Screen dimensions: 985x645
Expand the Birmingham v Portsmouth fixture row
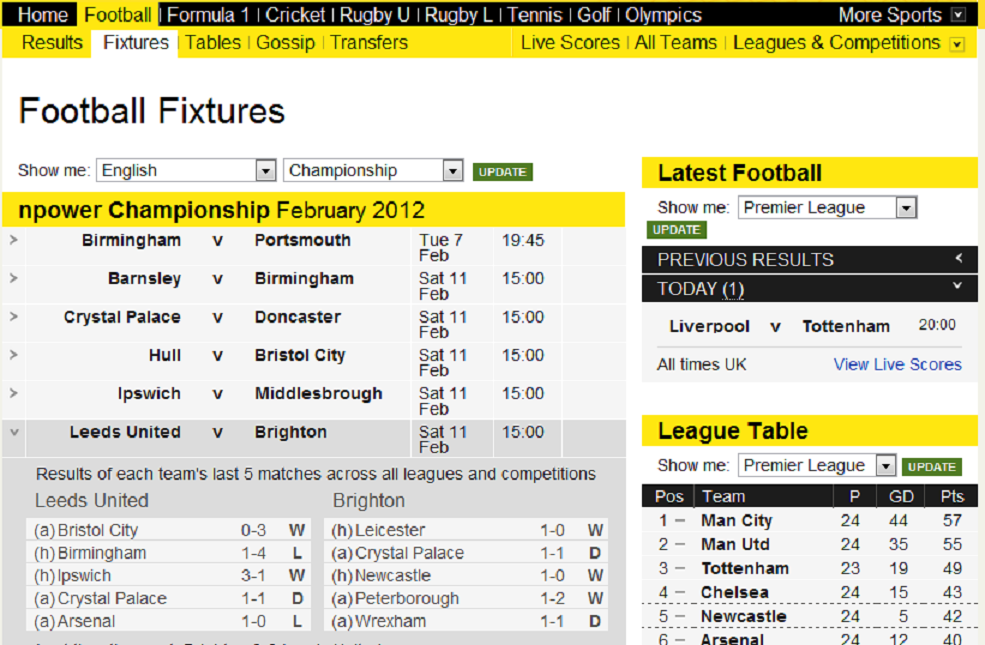click(x=14, y=239)
